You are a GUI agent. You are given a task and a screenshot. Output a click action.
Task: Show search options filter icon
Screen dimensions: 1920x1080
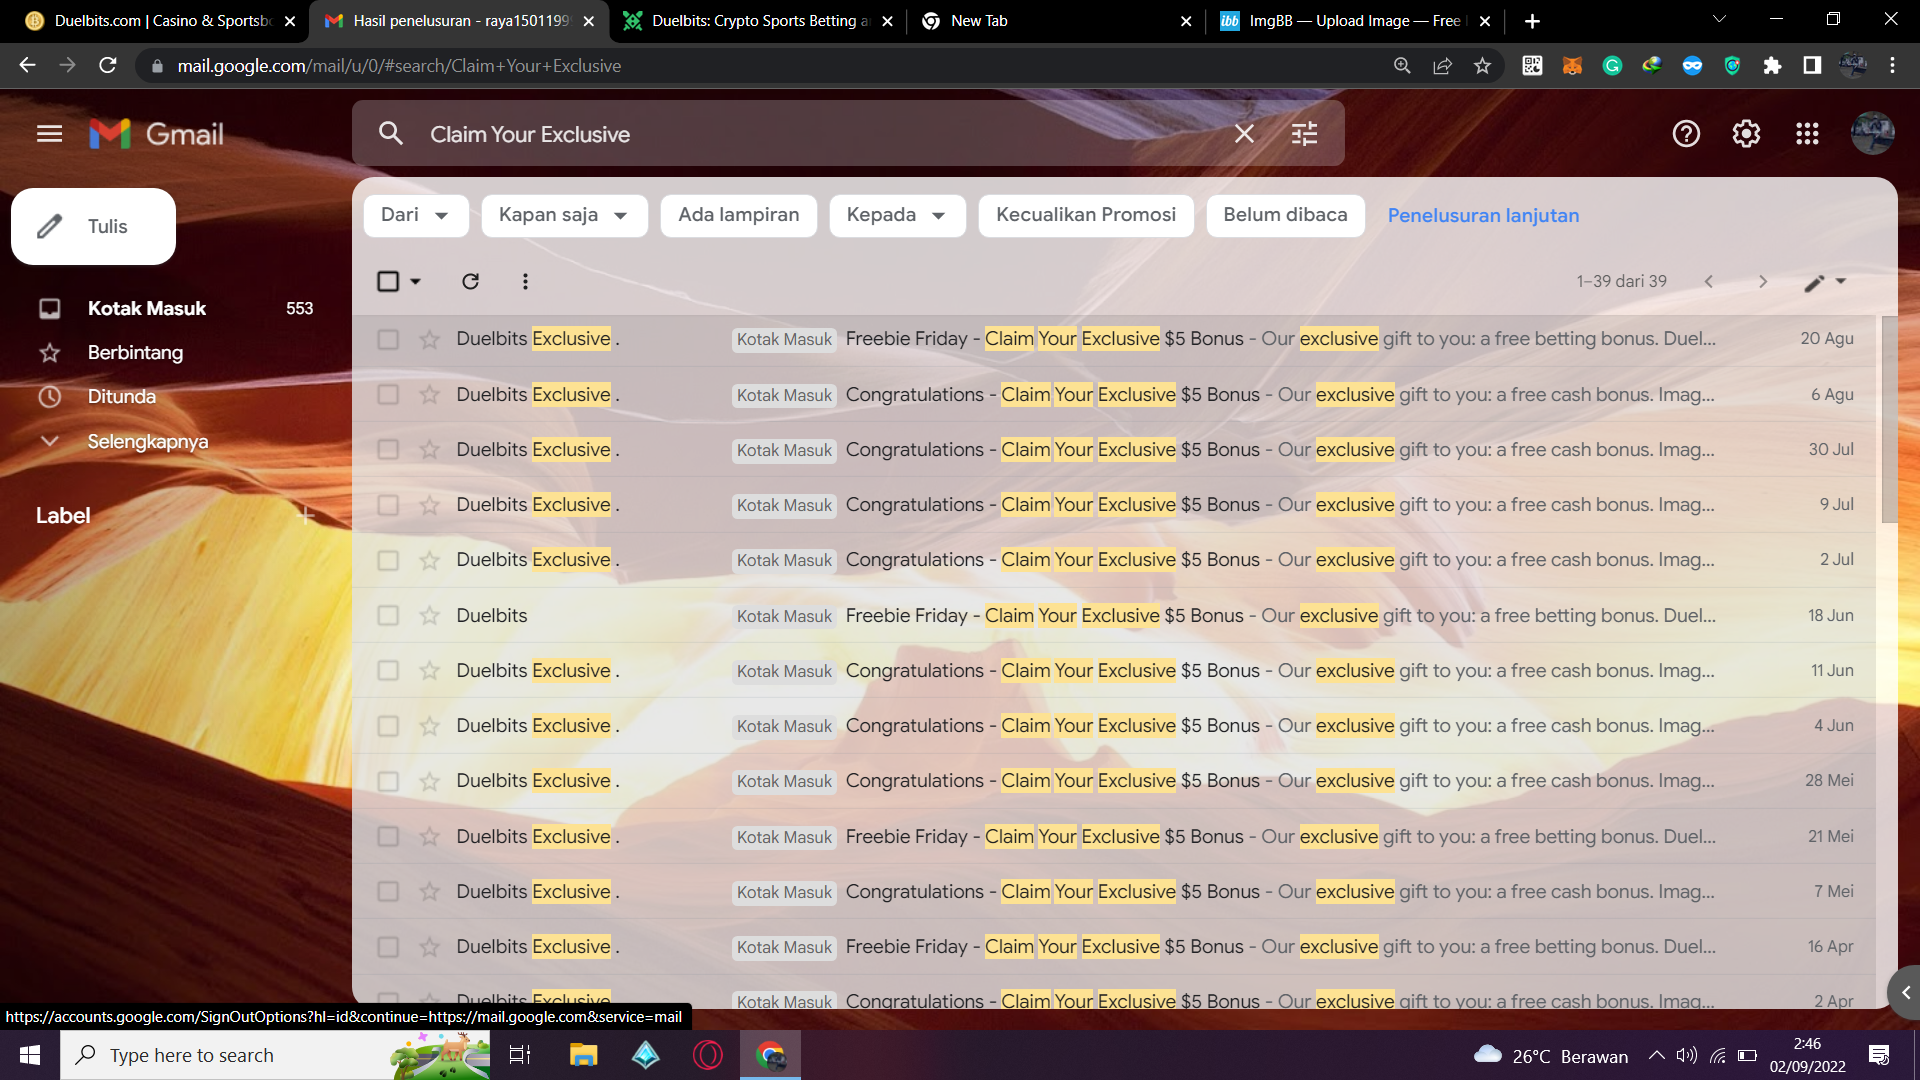click(1304, 134)
